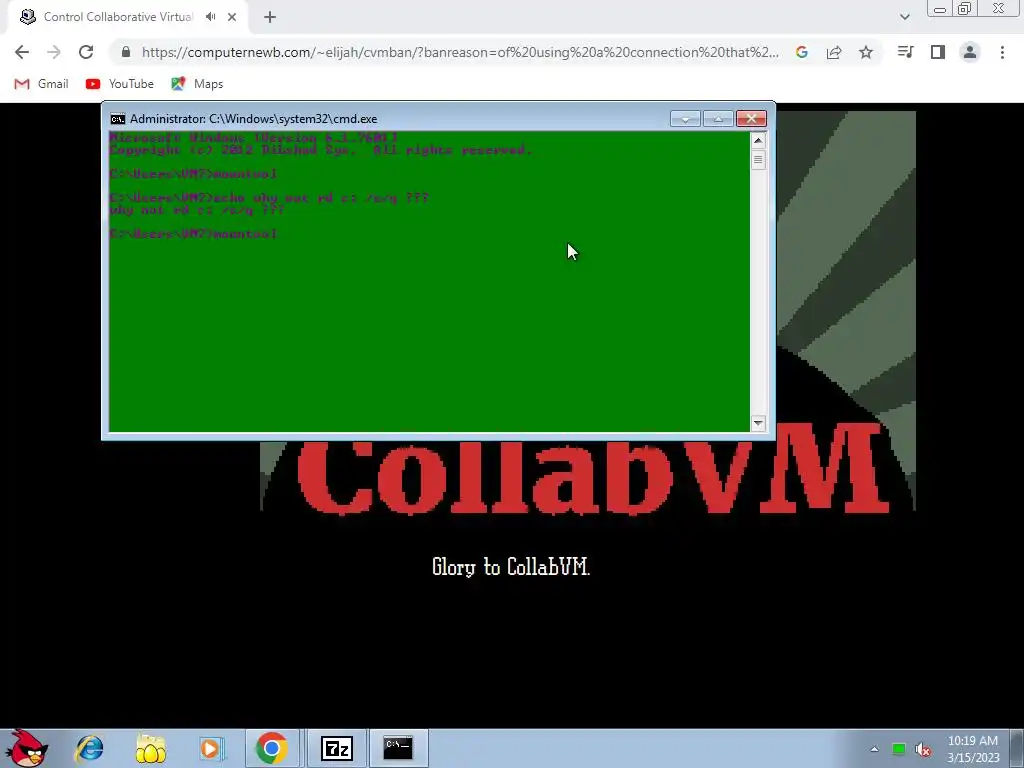
Task: Go back using the browser back arrow
Action: (22, 52)
